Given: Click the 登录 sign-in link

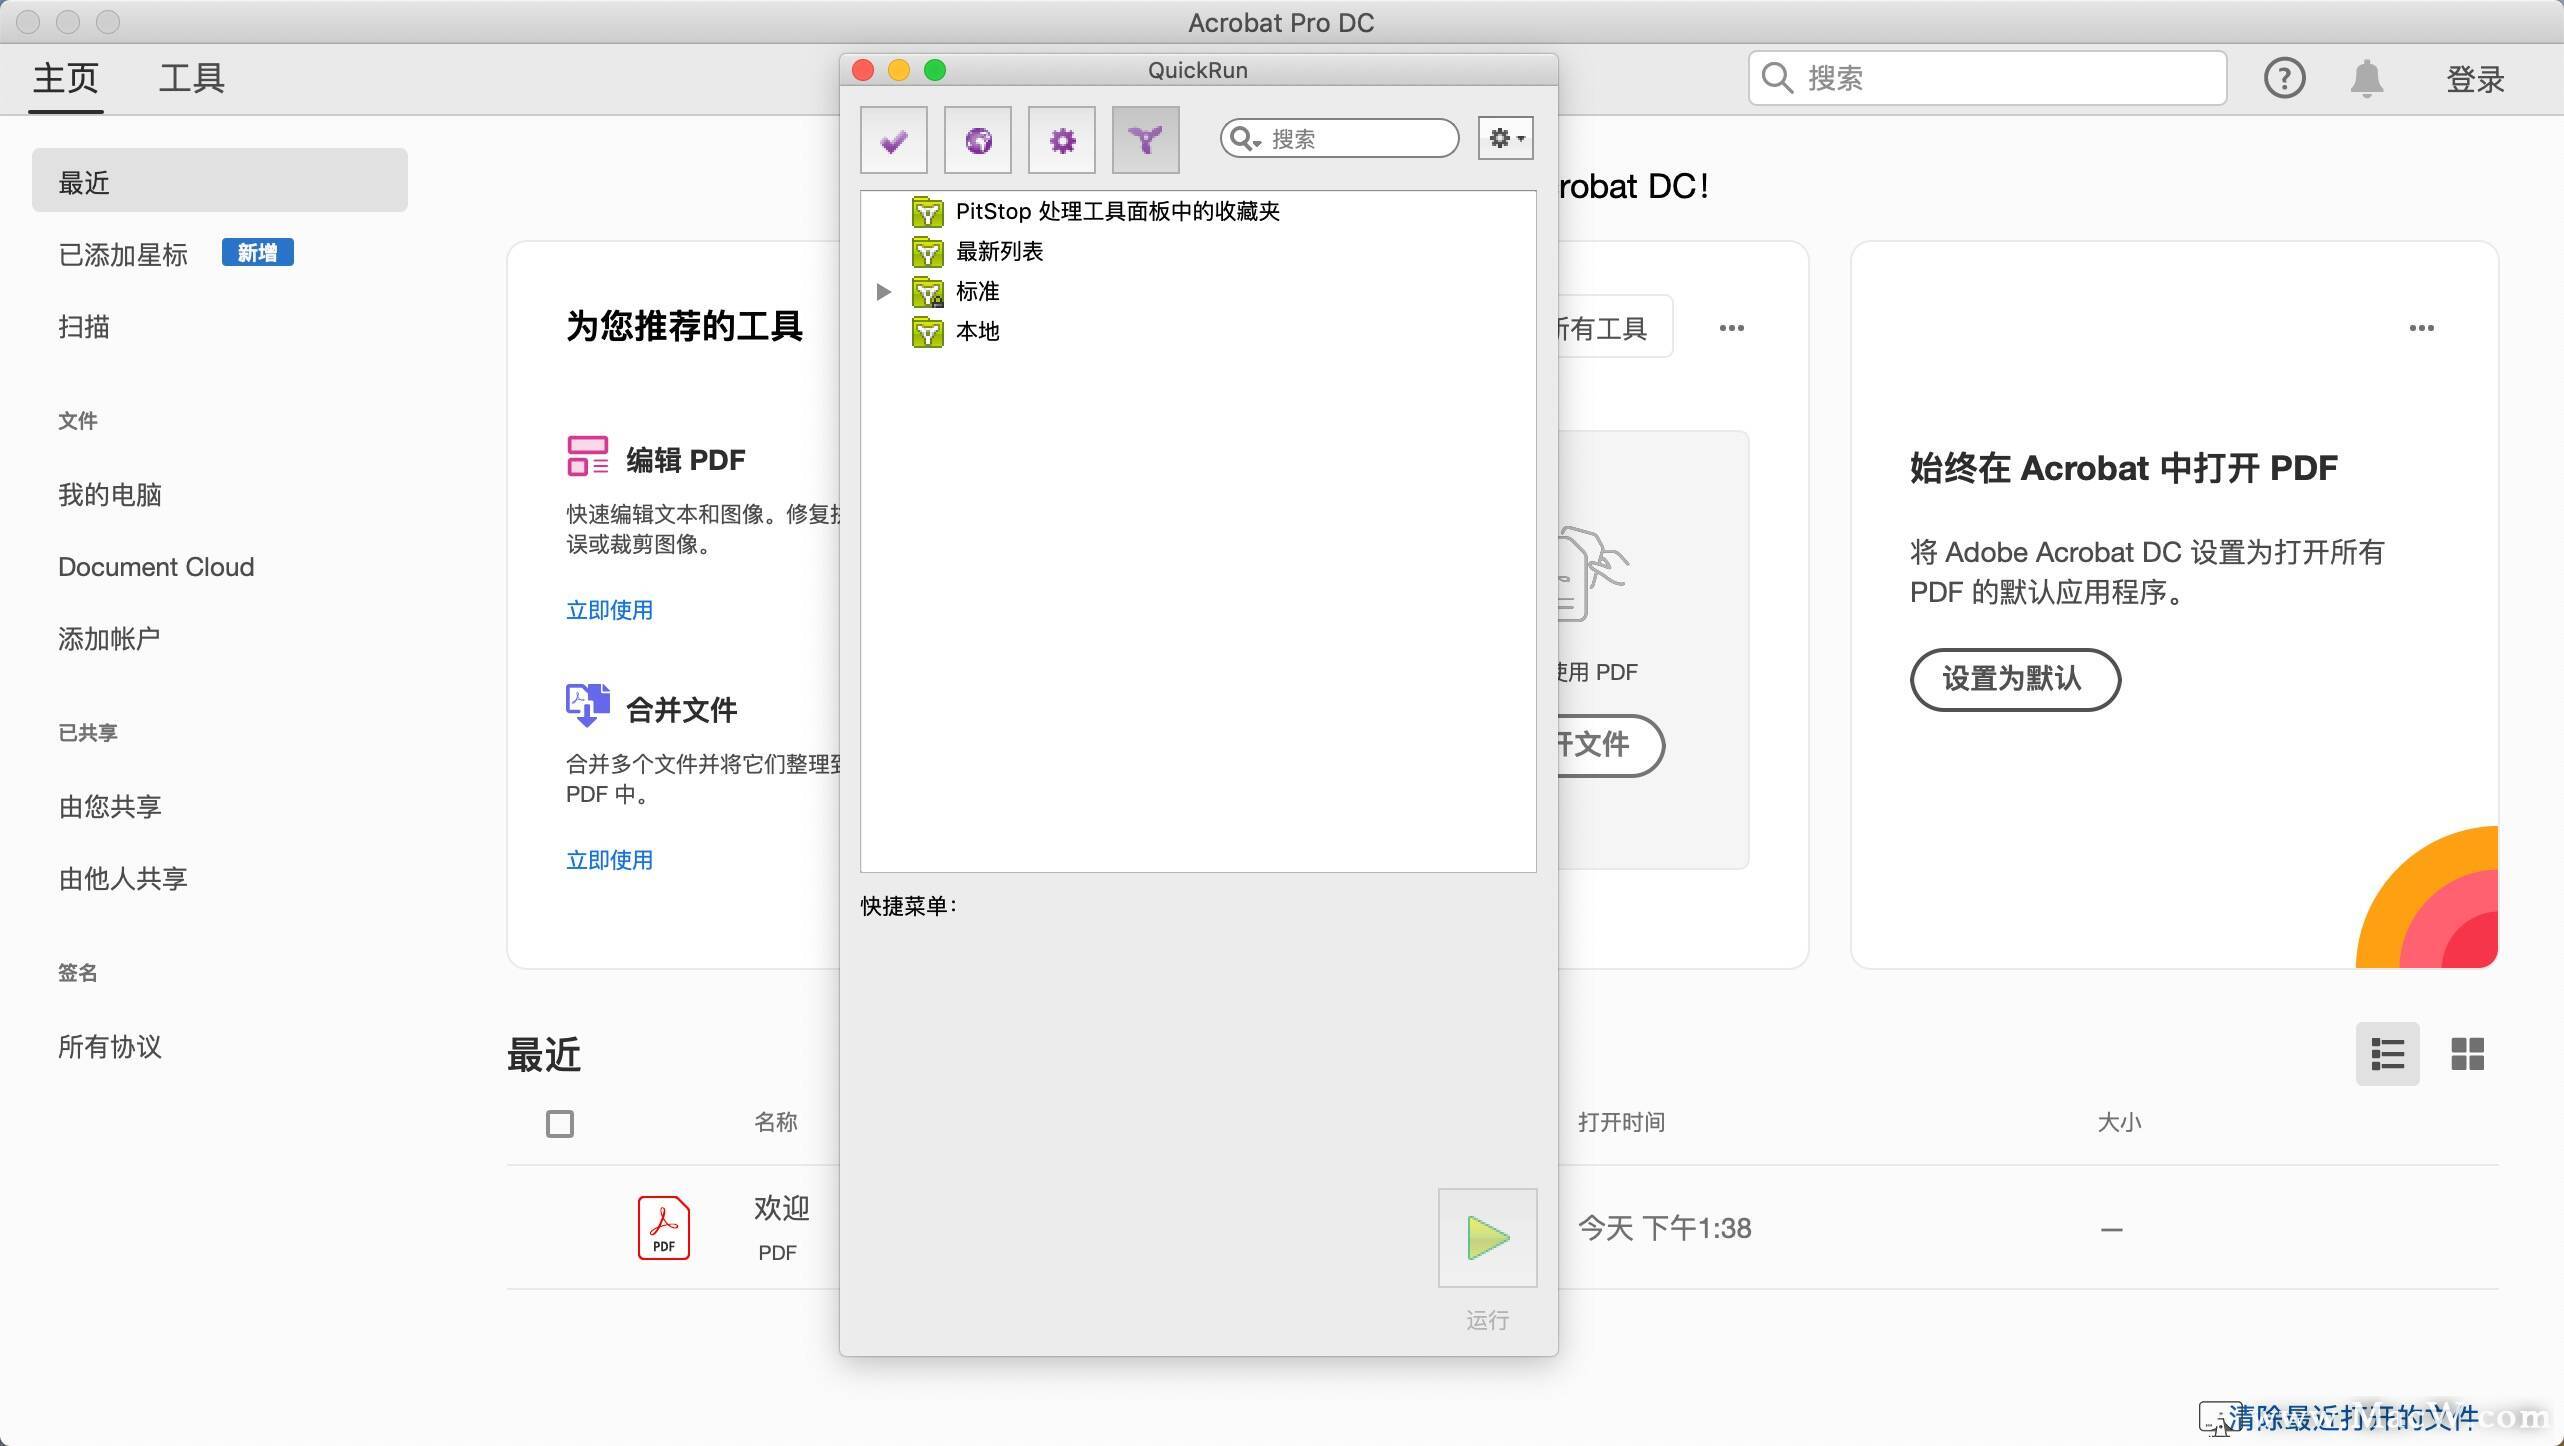Looking at the screenshot, I should (x=2475, y=79).
